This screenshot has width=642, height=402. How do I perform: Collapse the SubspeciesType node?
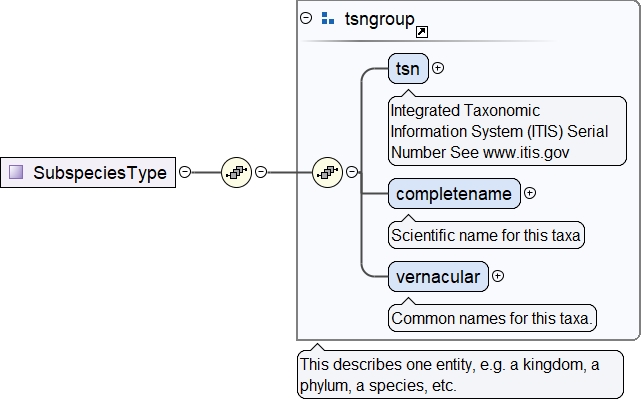point(185,172)
